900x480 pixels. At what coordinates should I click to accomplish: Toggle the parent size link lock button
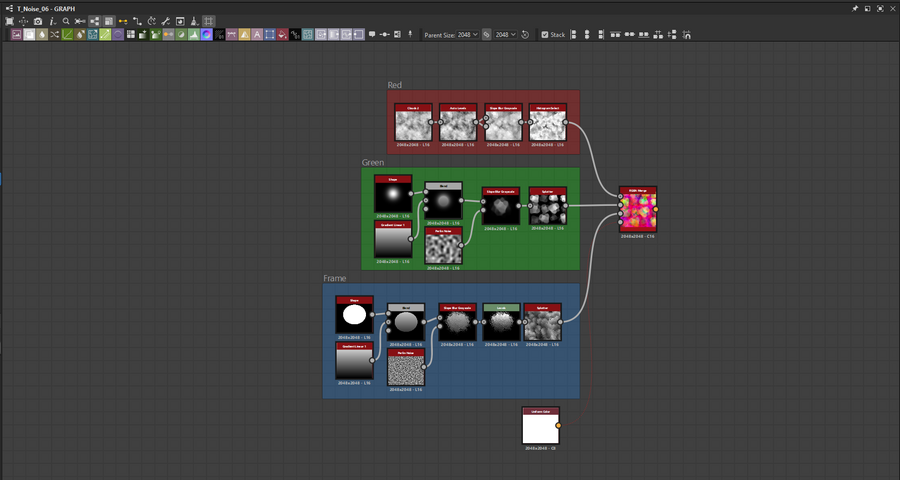point(487,35)
